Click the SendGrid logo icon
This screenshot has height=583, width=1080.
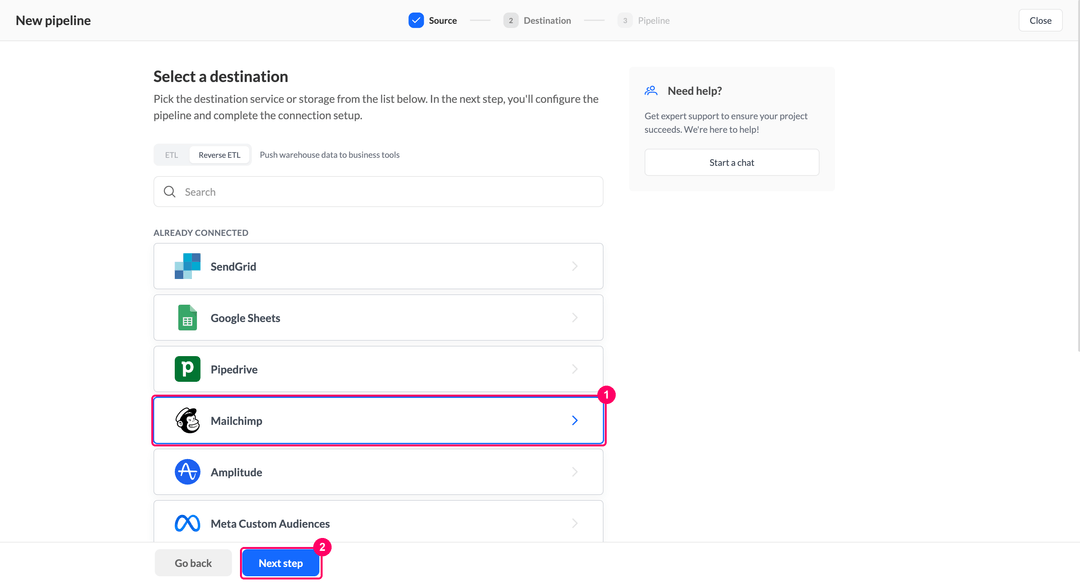point(187,266)
